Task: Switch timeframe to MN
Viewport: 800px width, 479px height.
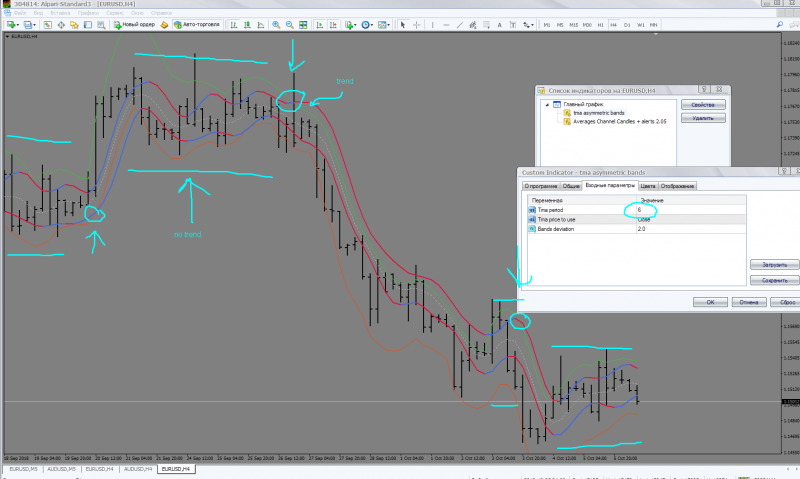Action: coord(654,24)
